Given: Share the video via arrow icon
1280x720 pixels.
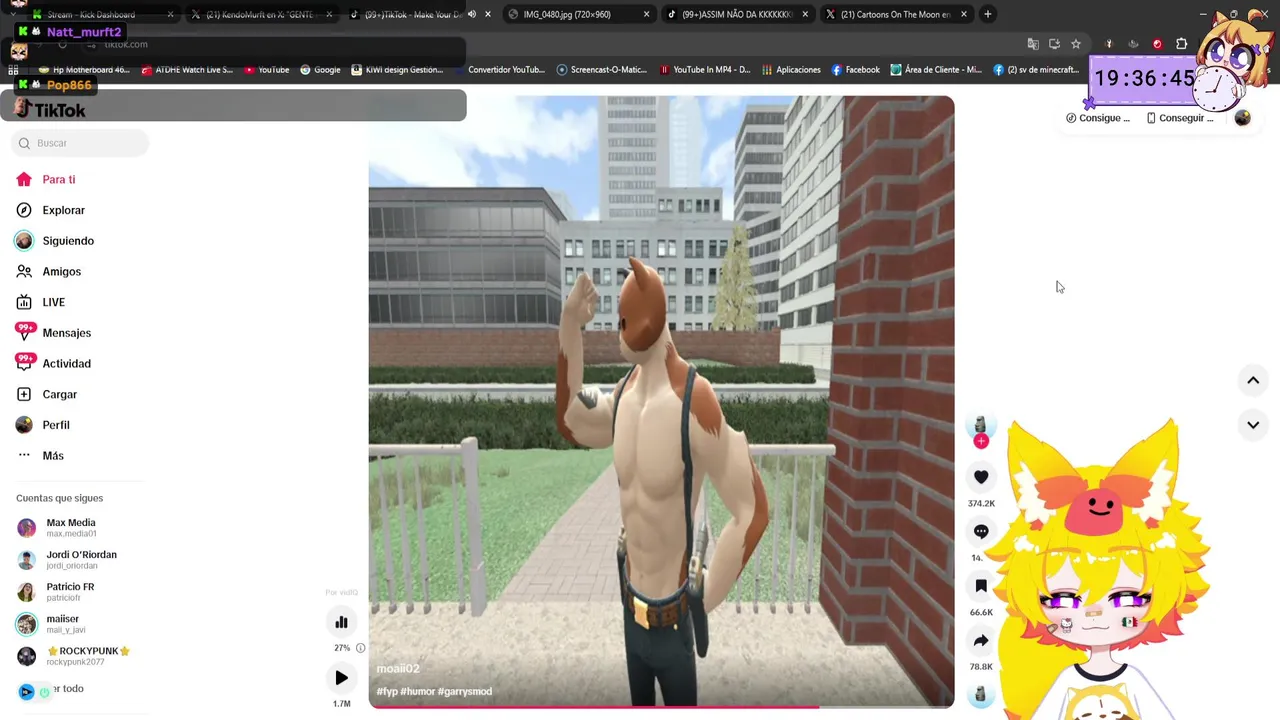Looking at the screenshot, I should coord(981,641).
